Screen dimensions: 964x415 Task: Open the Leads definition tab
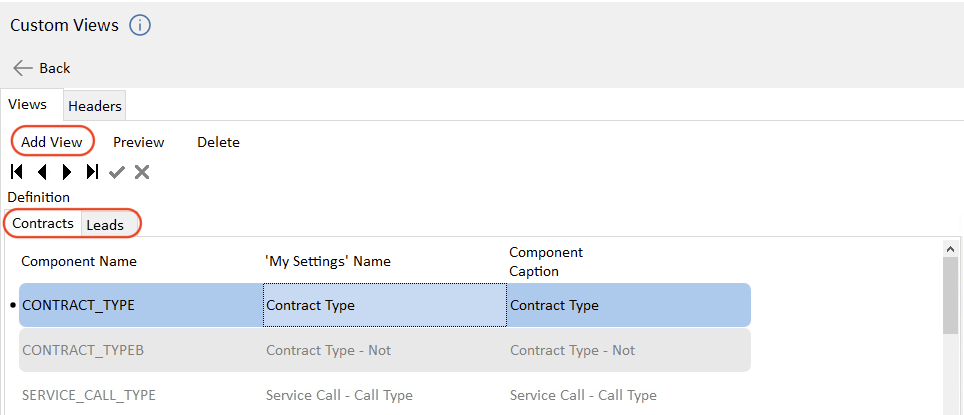click(105, 225)
